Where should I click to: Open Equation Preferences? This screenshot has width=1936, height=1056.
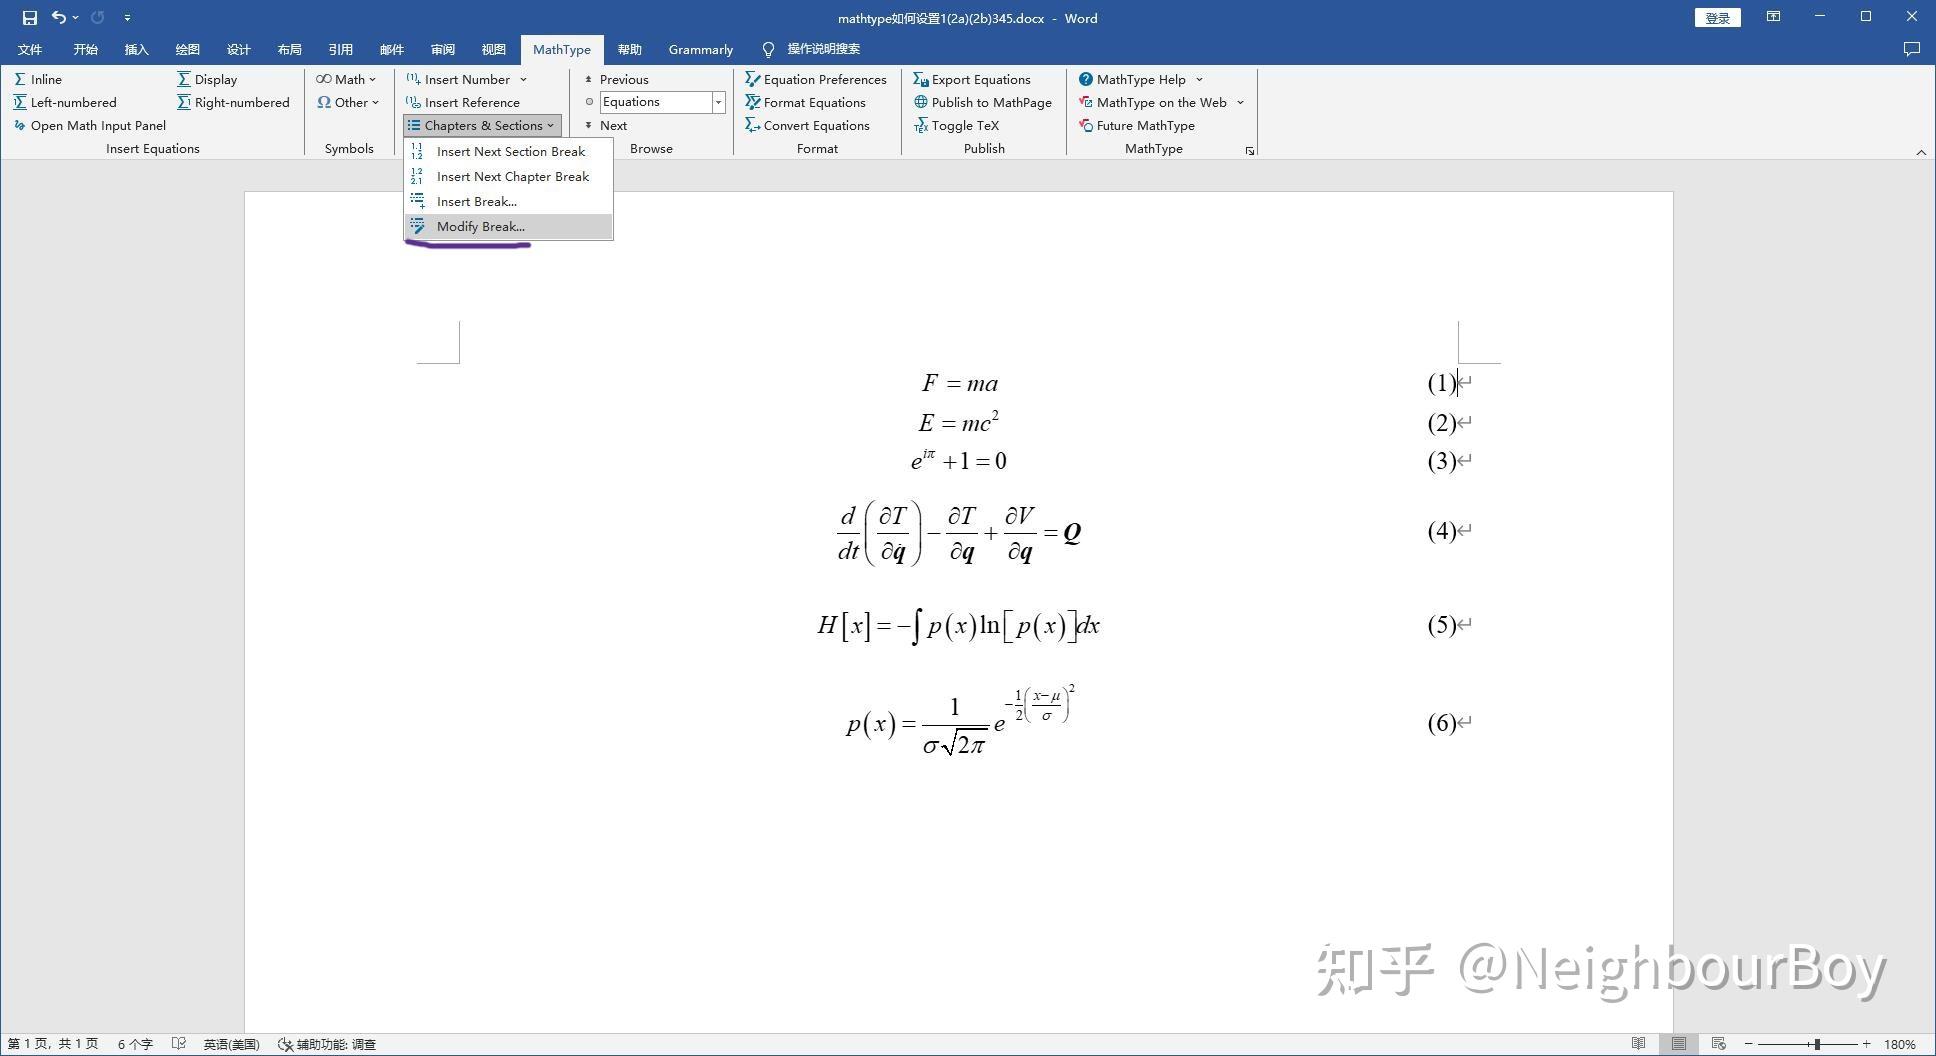pos(824,79)
